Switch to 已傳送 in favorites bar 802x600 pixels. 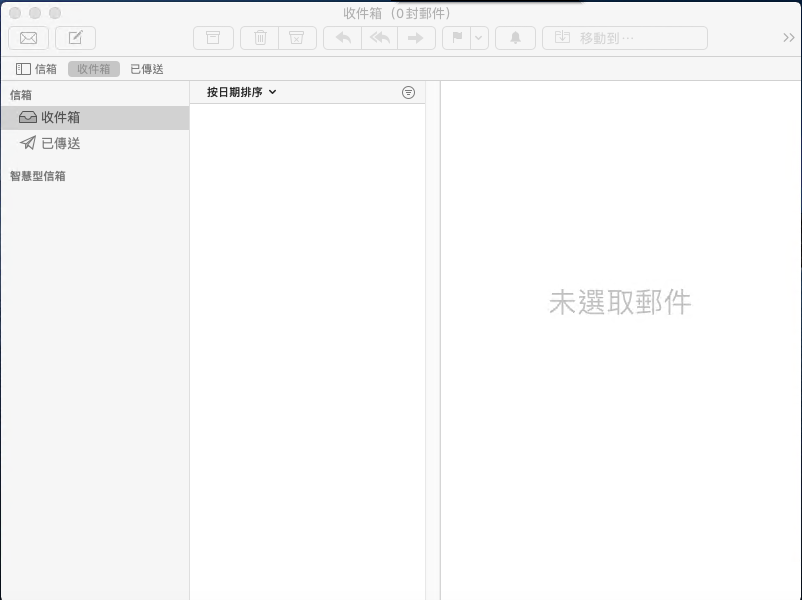(147, 69)
